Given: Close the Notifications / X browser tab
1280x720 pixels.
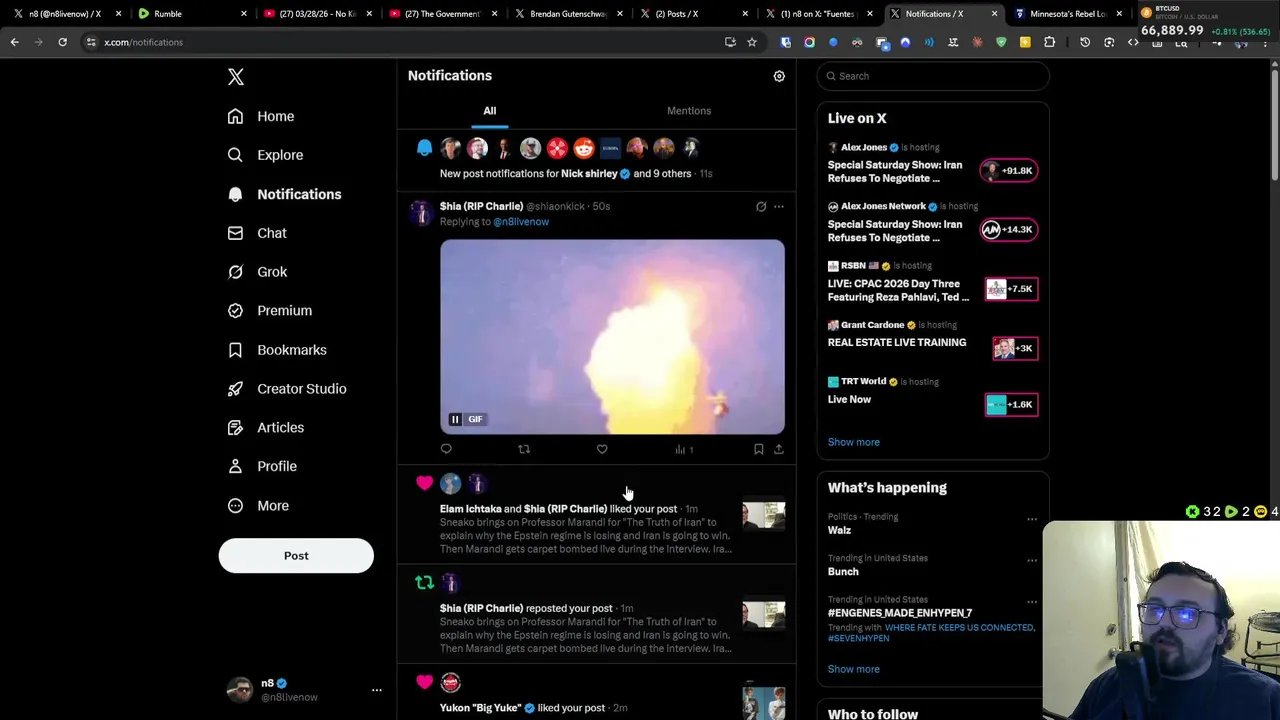Looking at the screenshot, I should click(x=994, y=14).
